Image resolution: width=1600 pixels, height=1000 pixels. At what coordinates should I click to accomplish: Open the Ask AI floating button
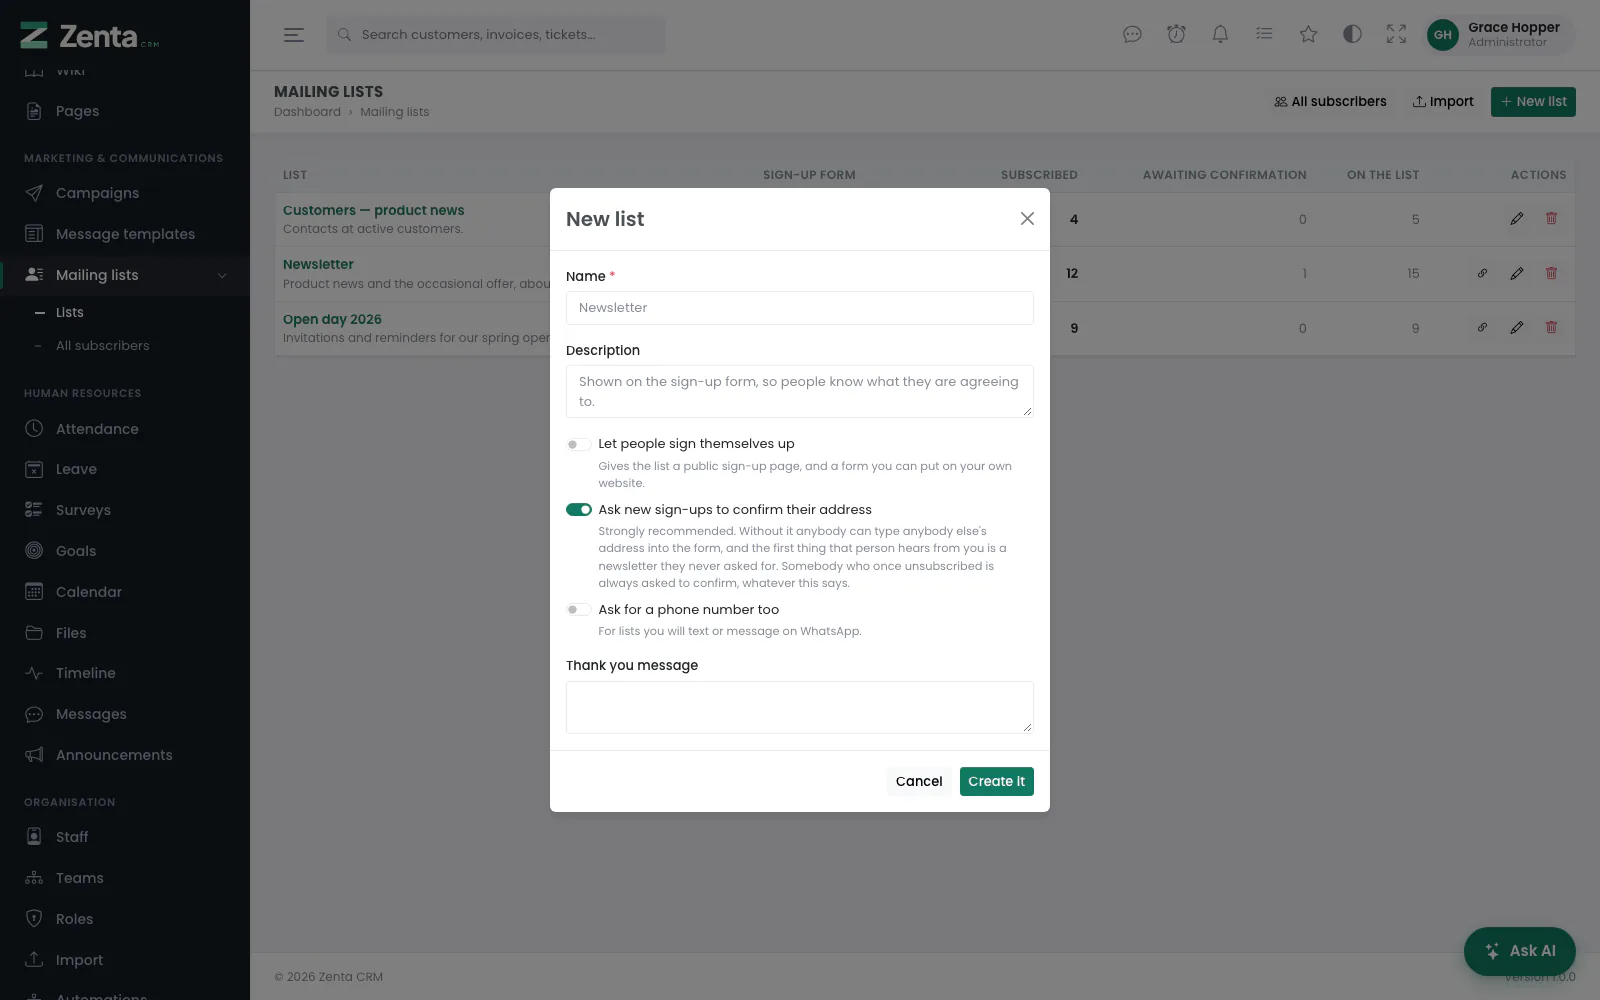[1520, 951]
